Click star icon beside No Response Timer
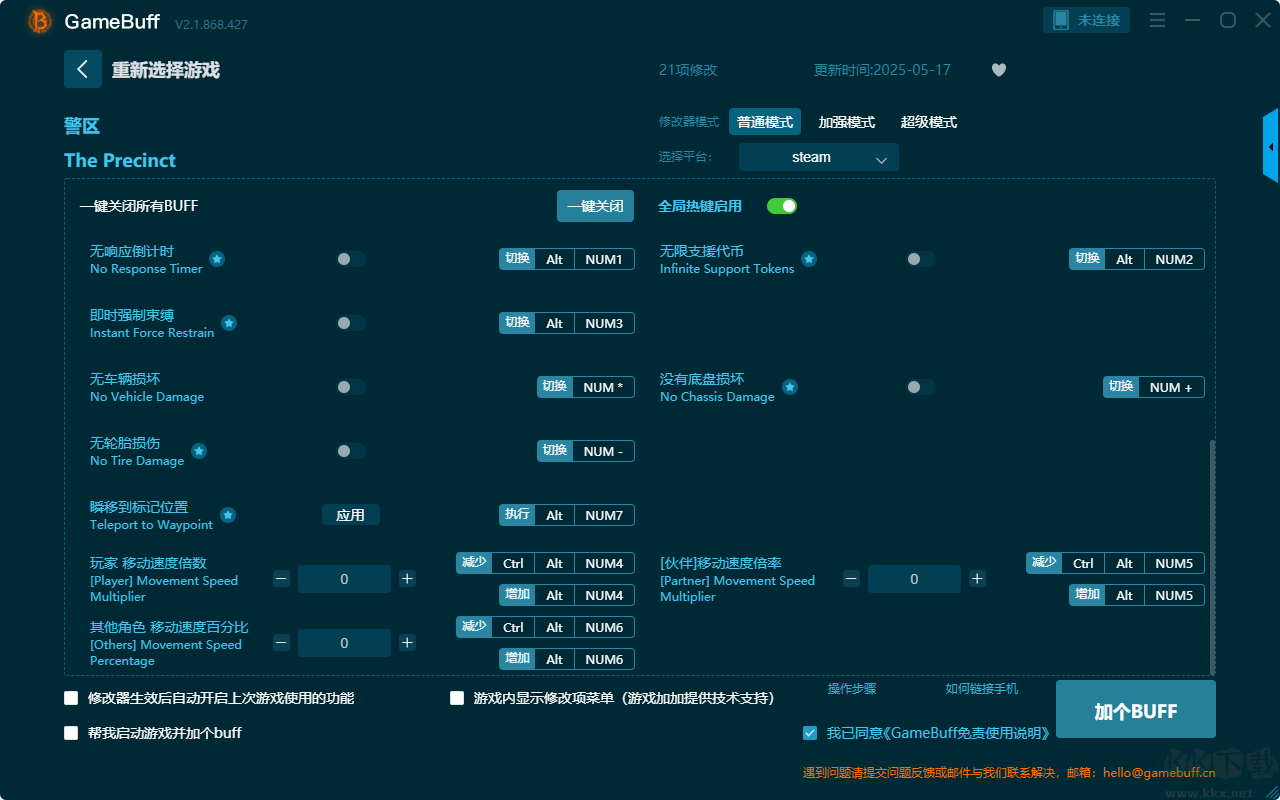 pyautogui.click(x=217, y=259)
